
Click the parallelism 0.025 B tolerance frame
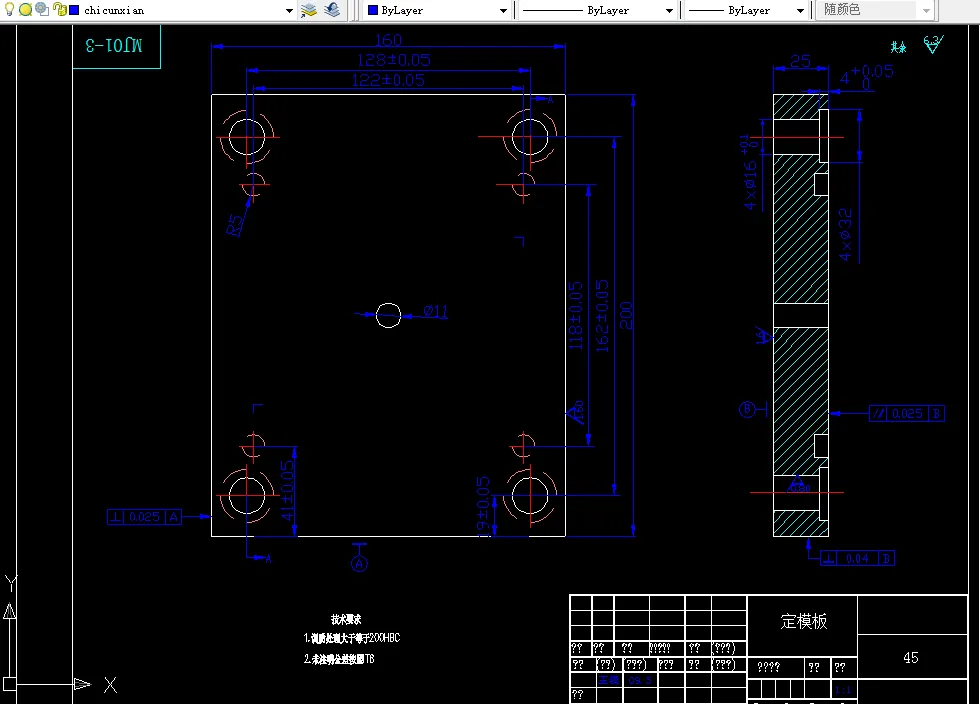pos(907,413)
